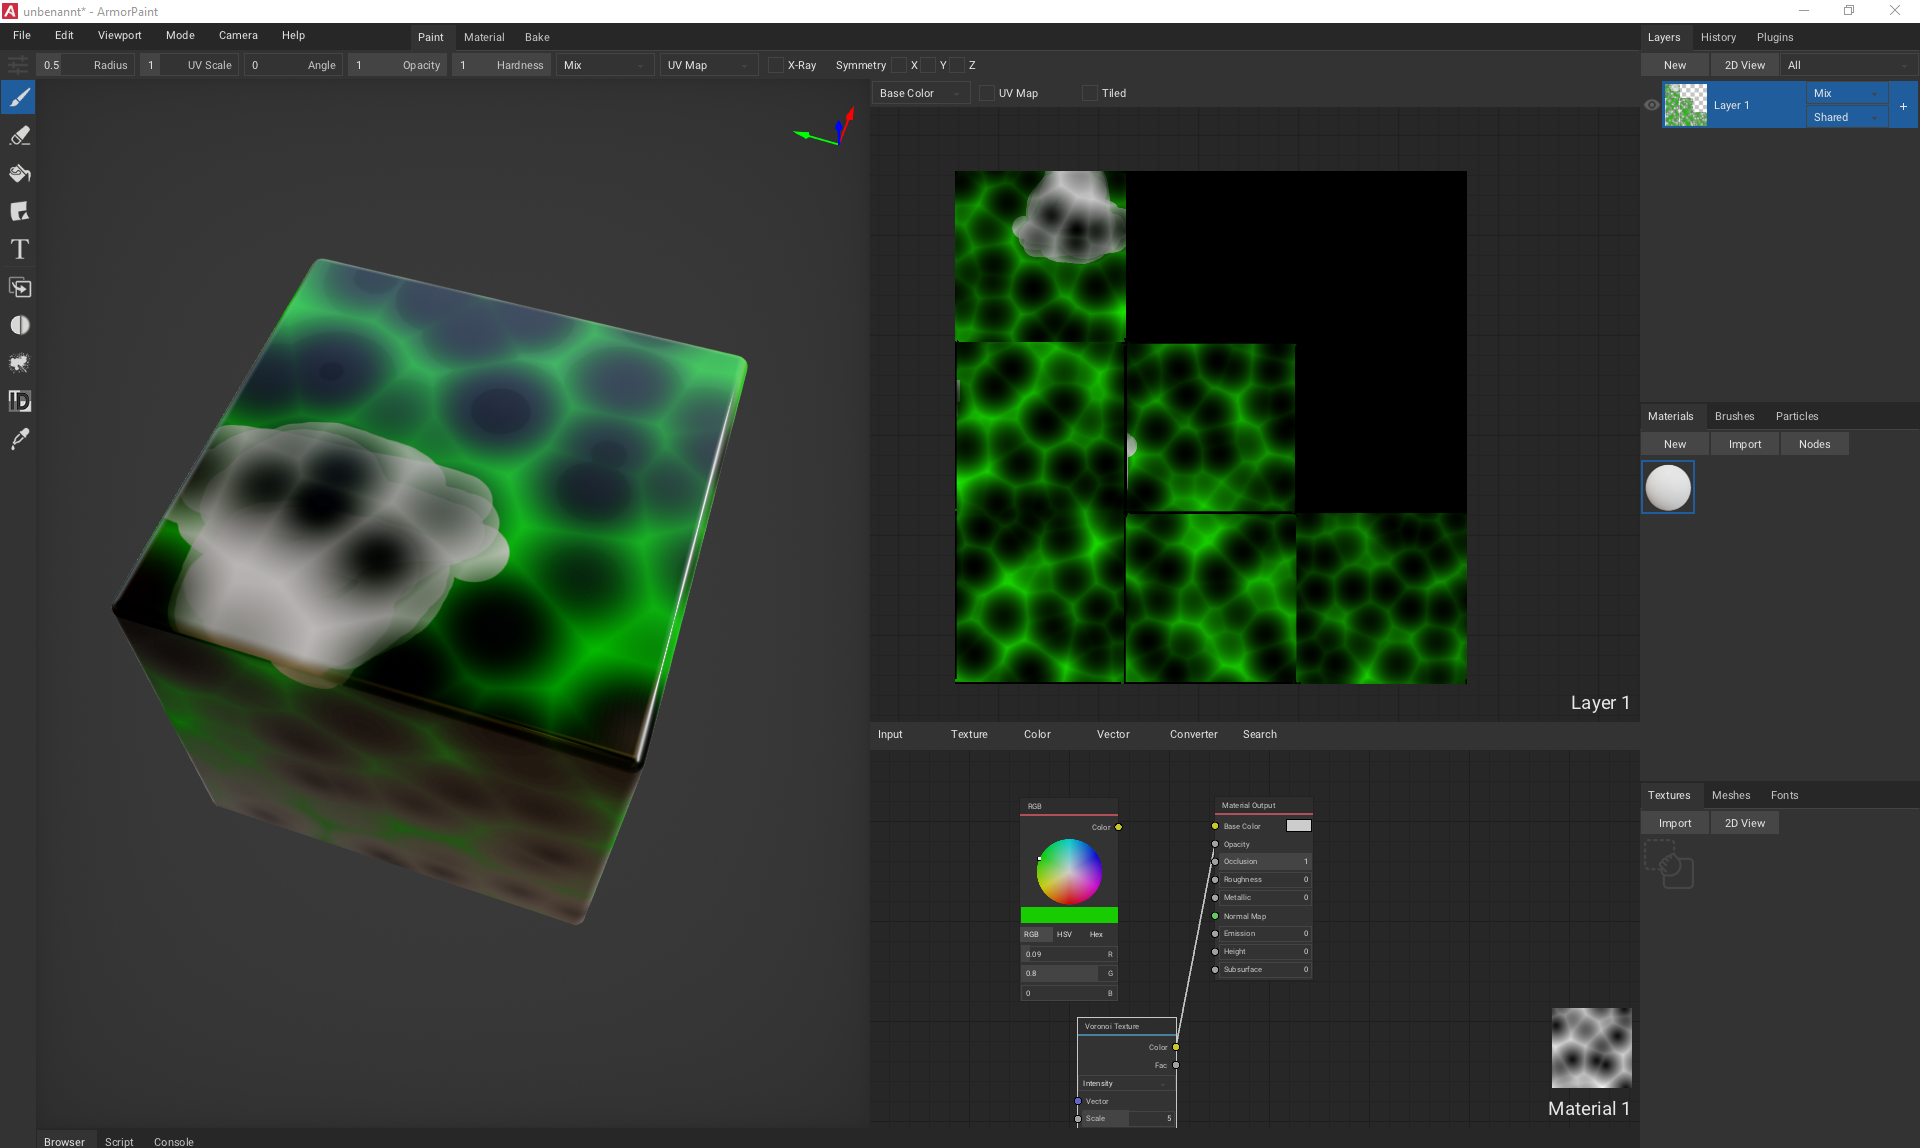The width and height of the screenshot is (1920, 1148).
Task: Select the Clone tool
Action: [19, 287]
